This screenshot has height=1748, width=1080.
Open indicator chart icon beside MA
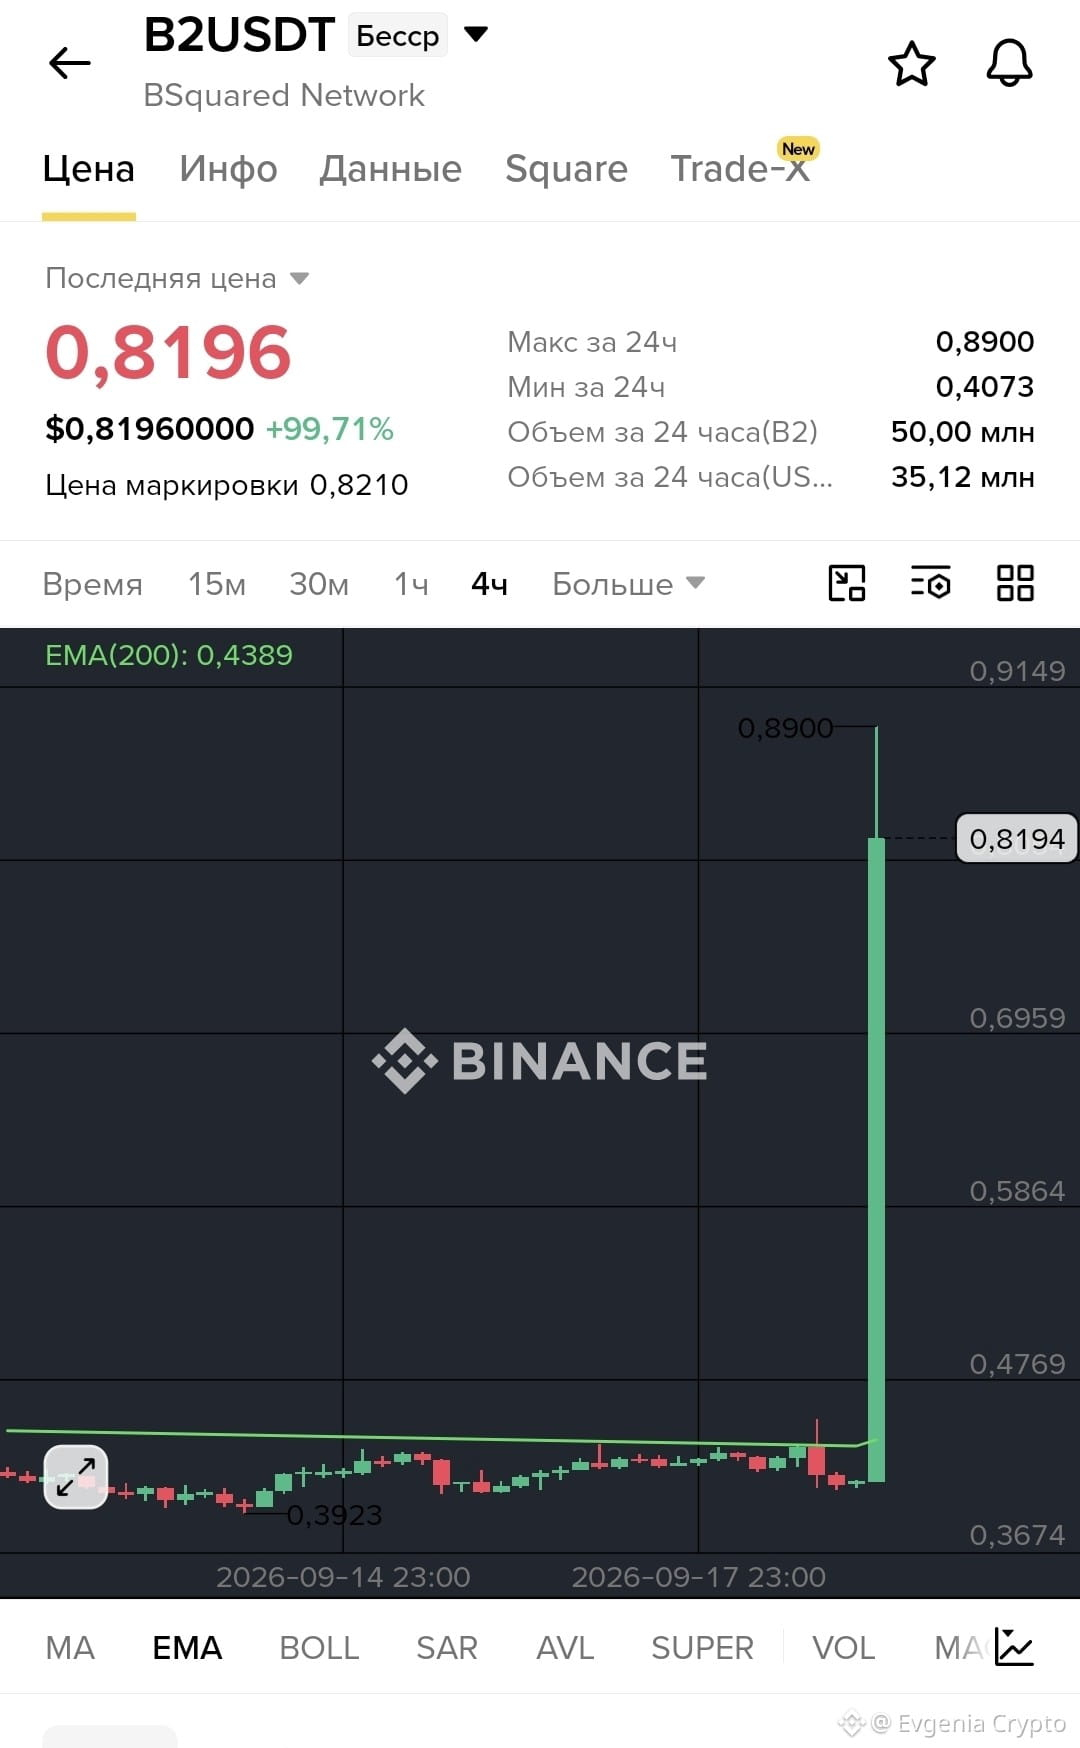(x=1014, y=1647)
